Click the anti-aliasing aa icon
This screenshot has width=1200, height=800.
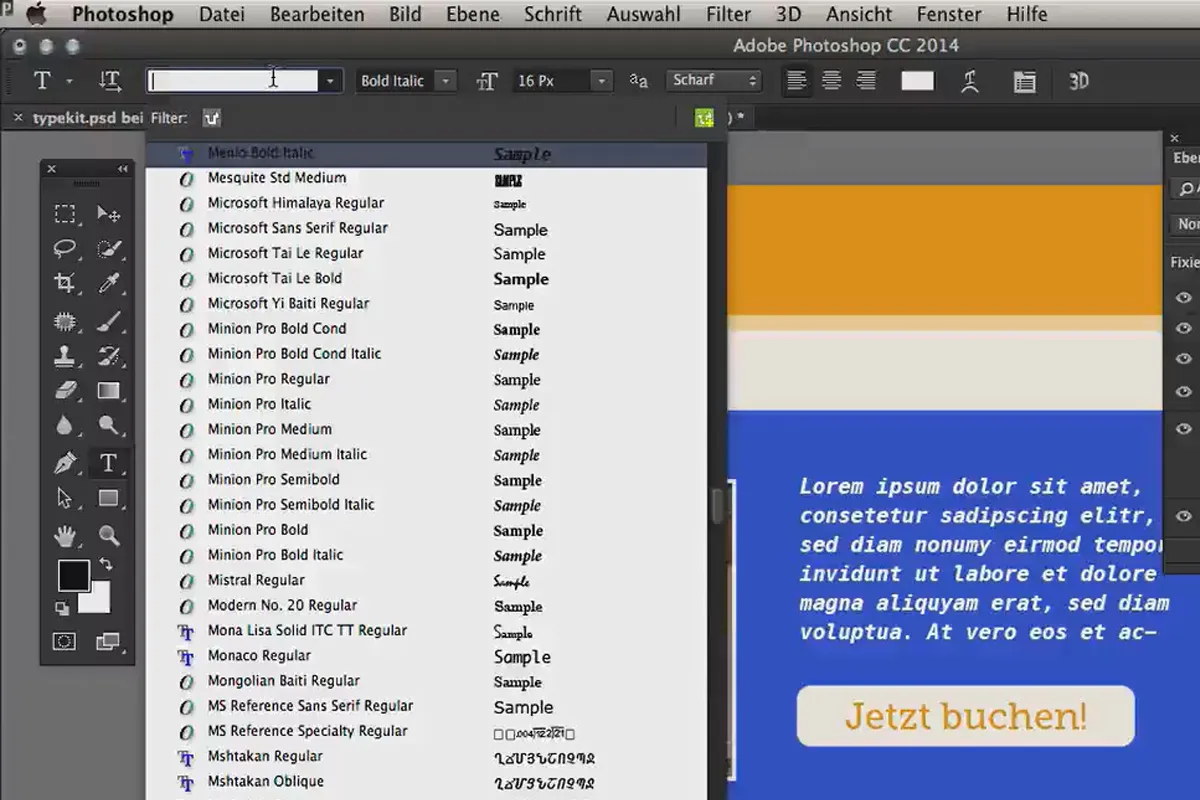tap(639, 81)
